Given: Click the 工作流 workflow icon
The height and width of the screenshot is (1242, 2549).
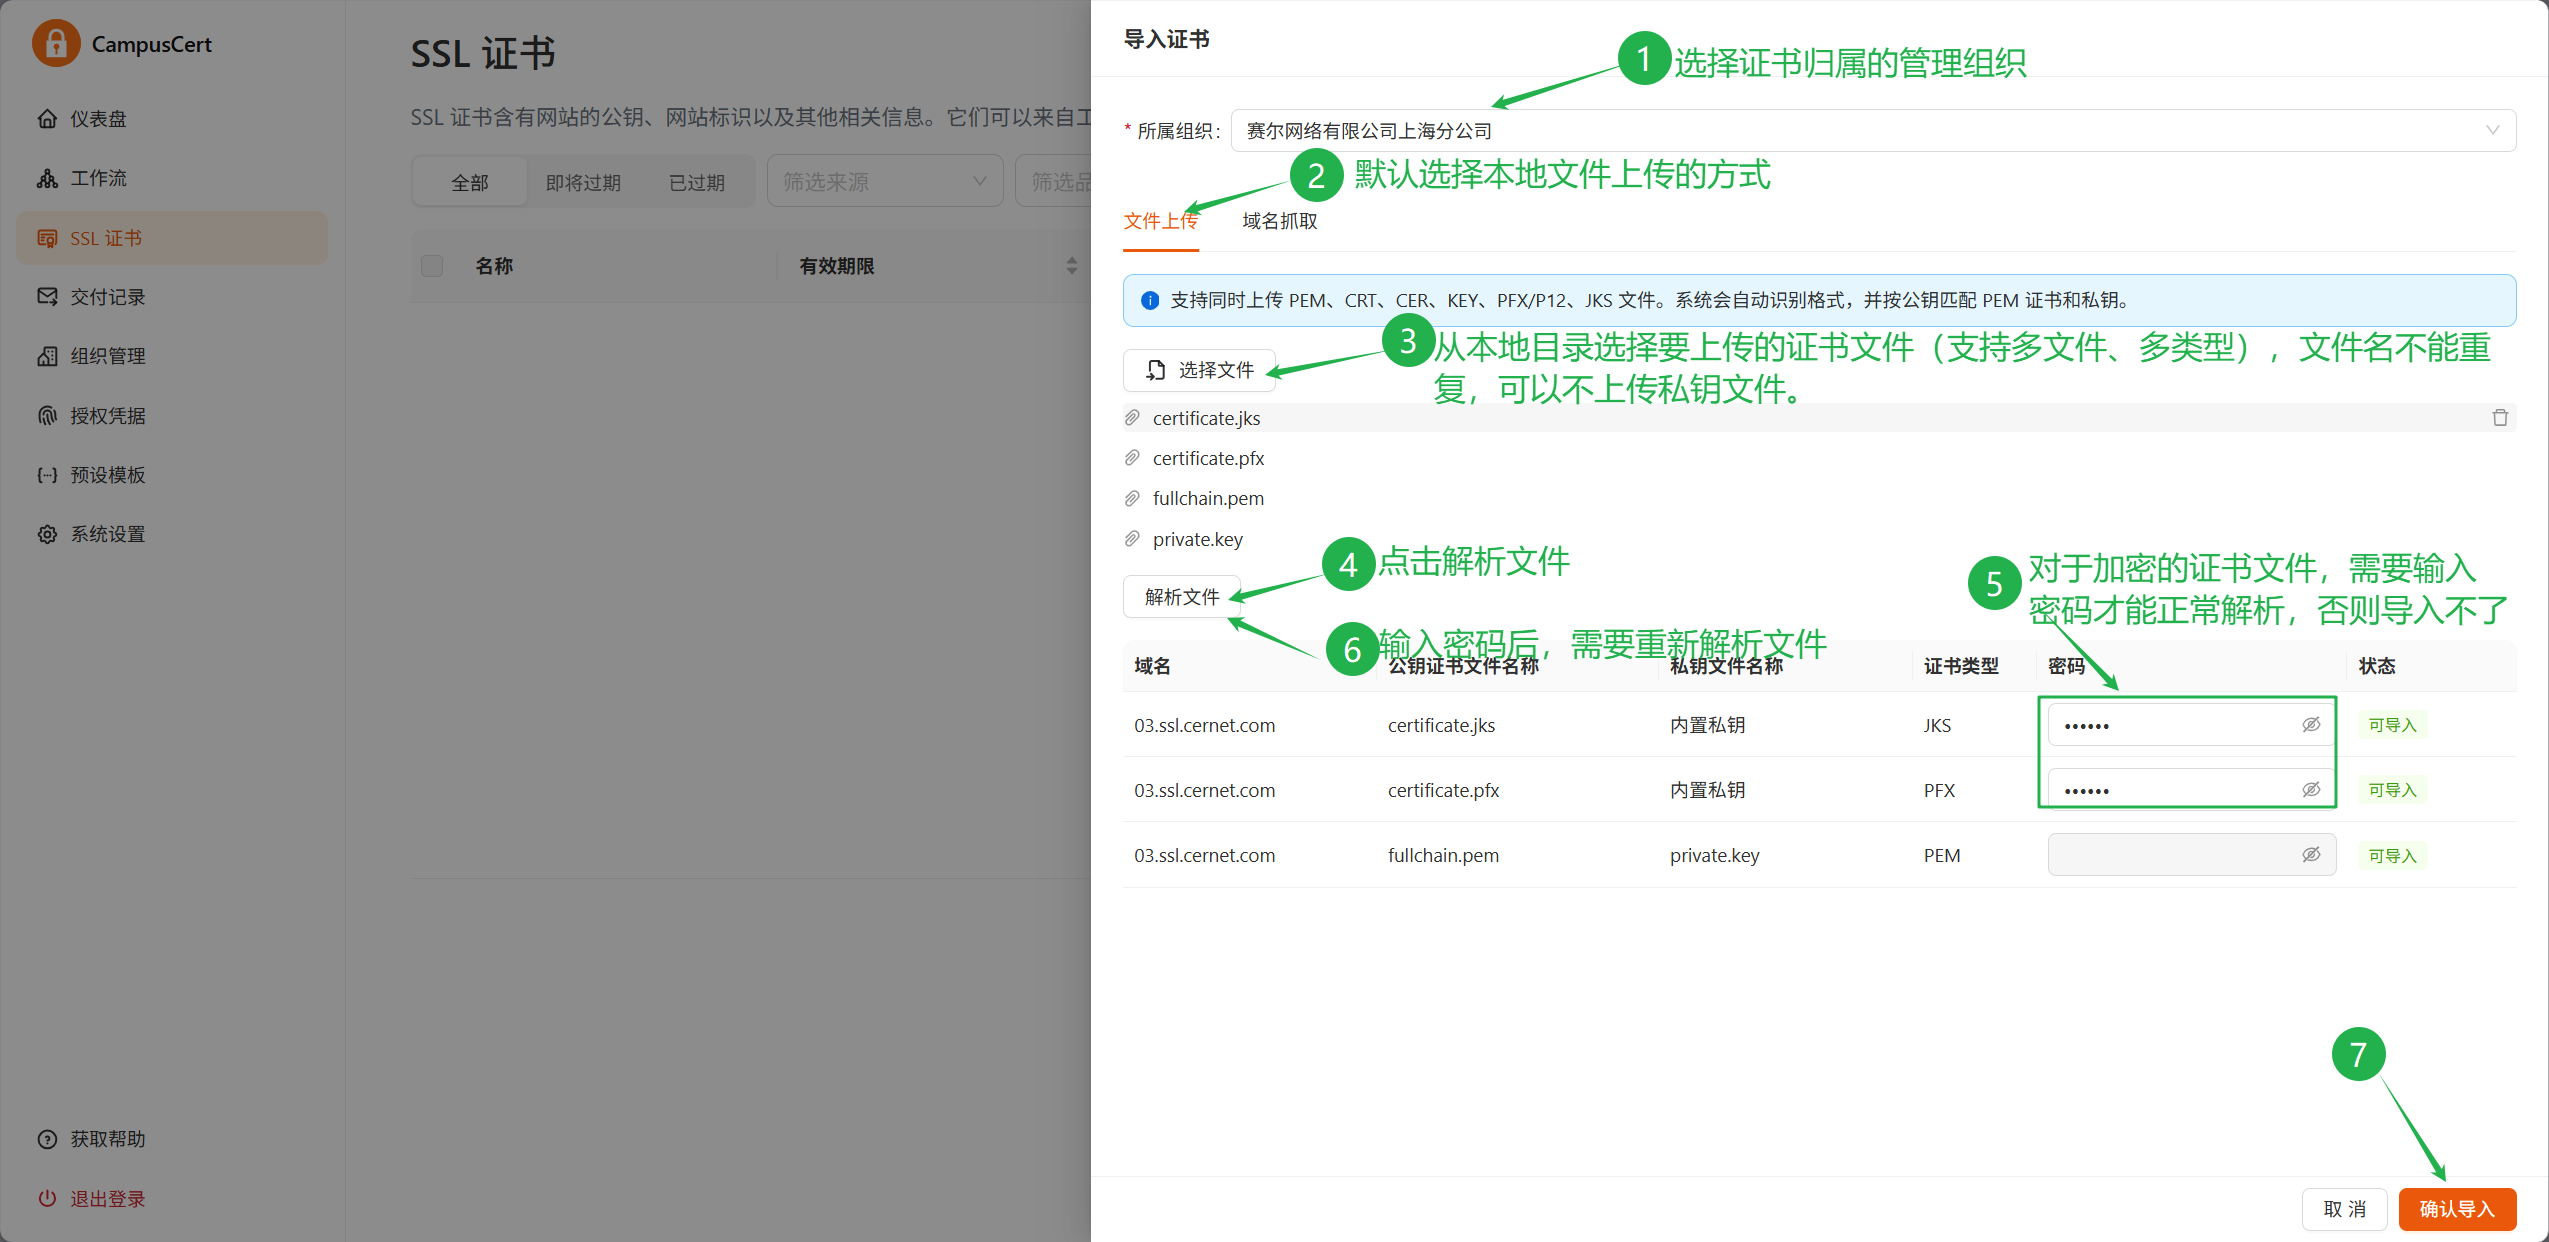Looking at the screenshot, I should click(47, 178).
